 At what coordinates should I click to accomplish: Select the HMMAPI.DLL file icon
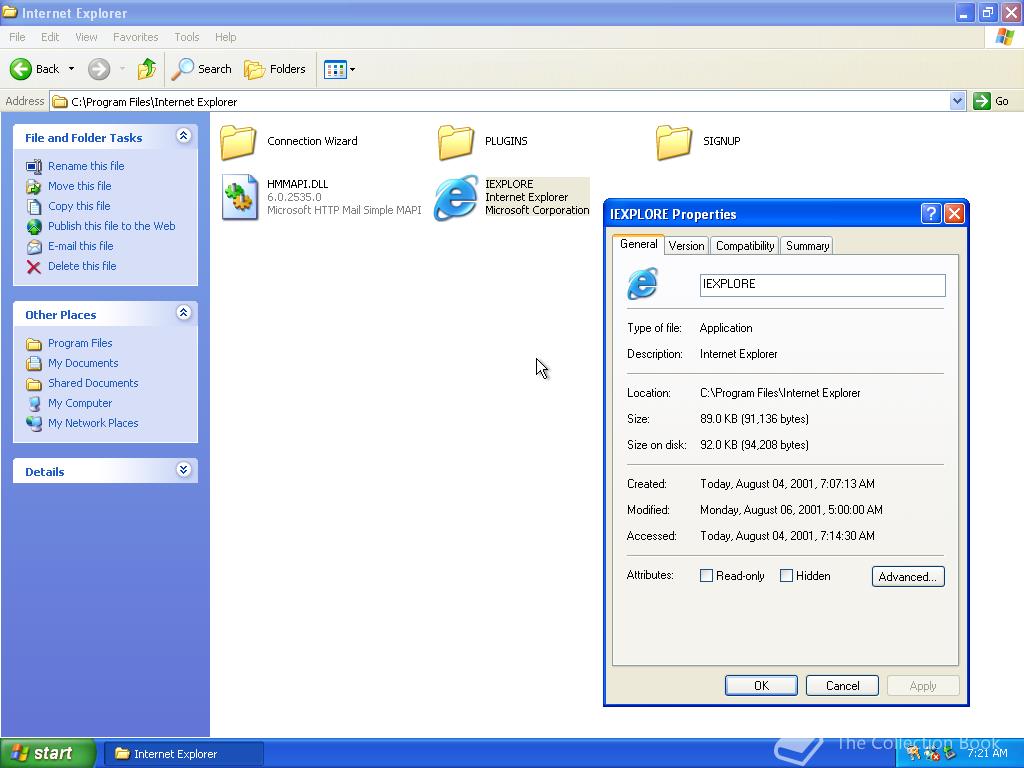[240, 197]
